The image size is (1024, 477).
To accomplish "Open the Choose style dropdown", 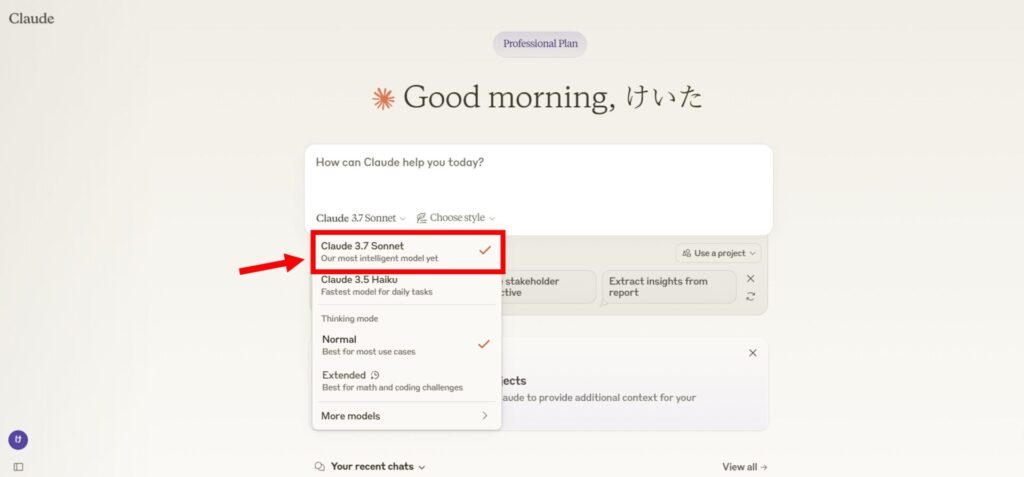I will pyautogui.click(x=456, y=218).
